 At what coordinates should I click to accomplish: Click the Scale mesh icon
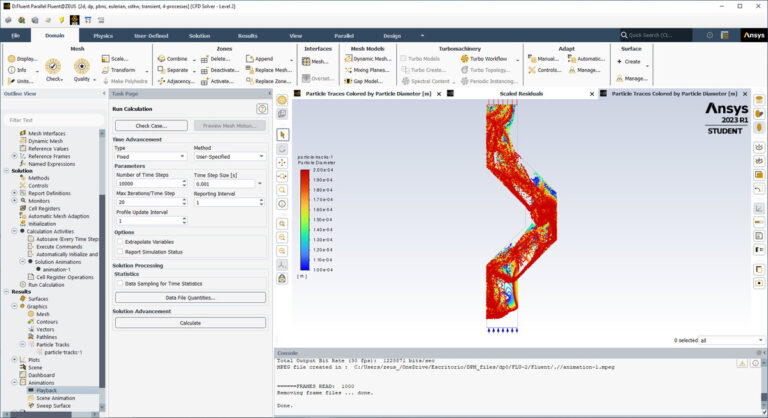[x=105, y=58]
